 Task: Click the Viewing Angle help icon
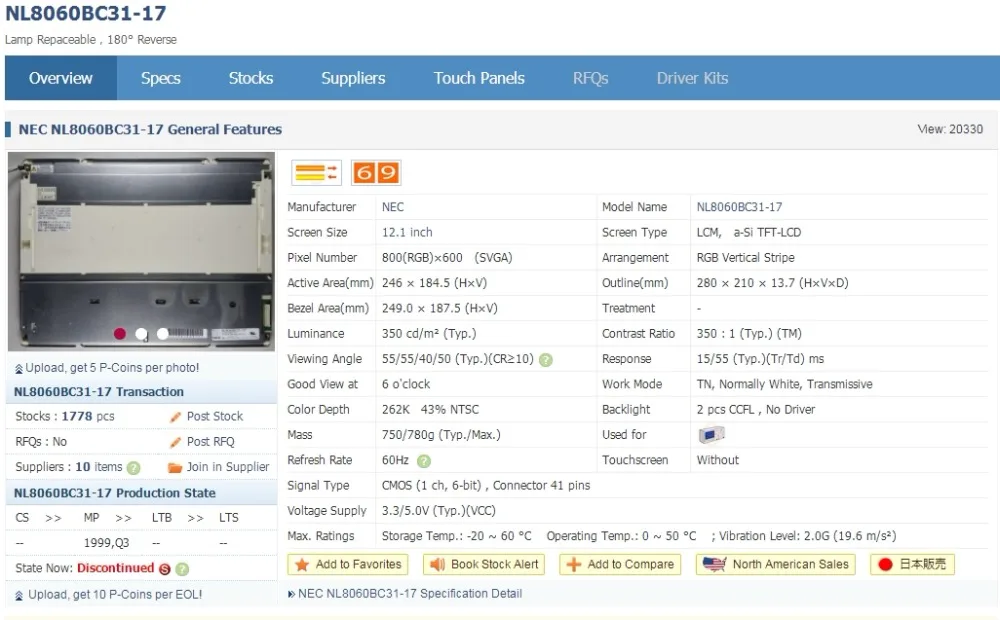(546, 360)
